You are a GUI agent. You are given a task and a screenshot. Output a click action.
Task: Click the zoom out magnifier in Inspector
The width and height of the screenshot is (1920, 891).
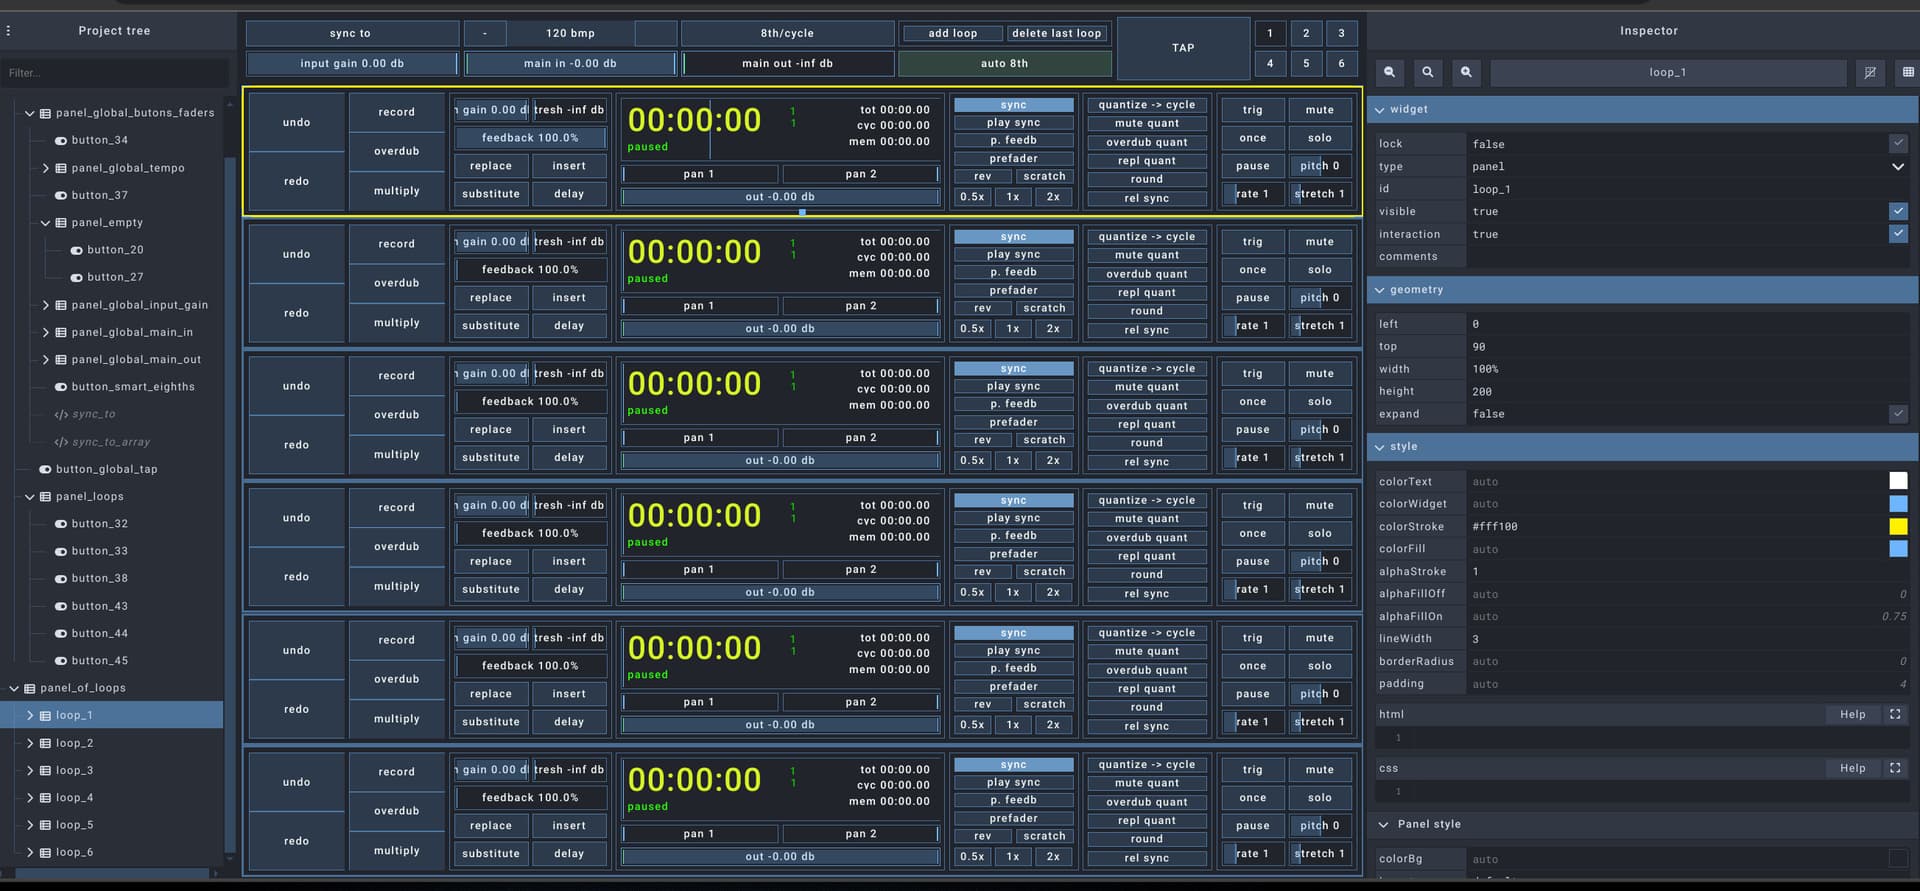[x=1389, y=72]
